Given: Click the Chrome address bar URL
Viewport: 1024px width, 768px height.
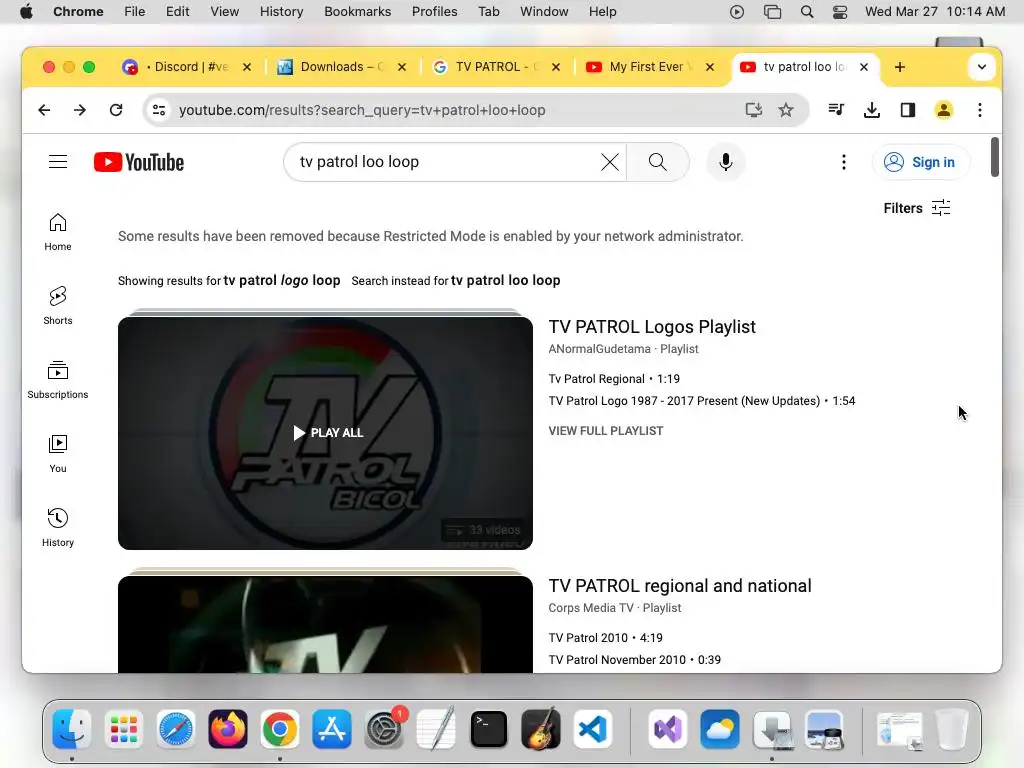Looking at the screenshot, I should click(x=362, y=110).
